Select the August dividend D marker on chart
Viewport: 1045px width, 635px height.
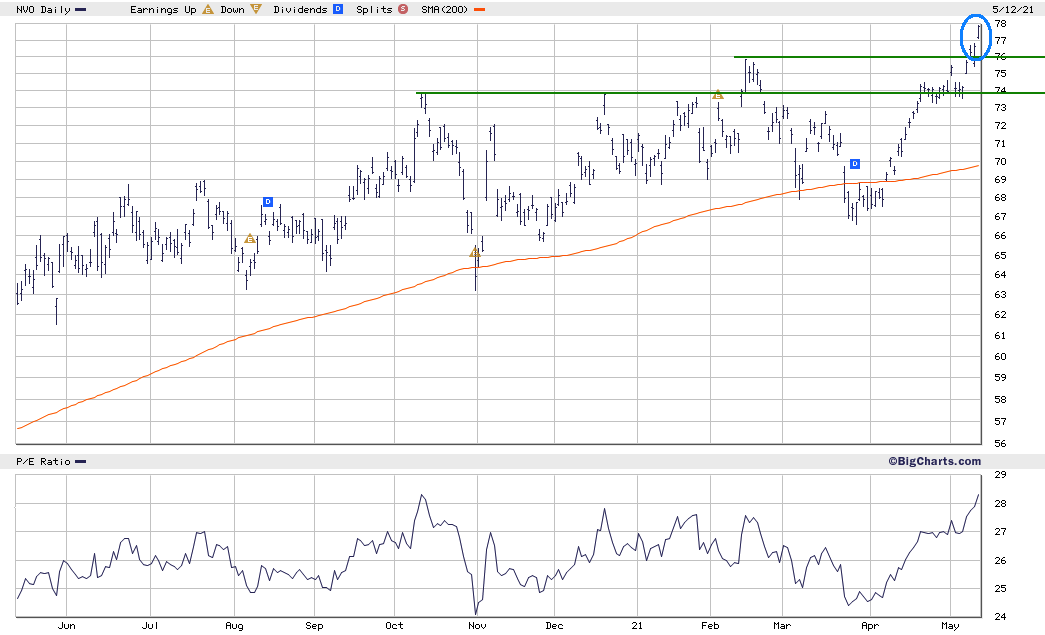268,202
